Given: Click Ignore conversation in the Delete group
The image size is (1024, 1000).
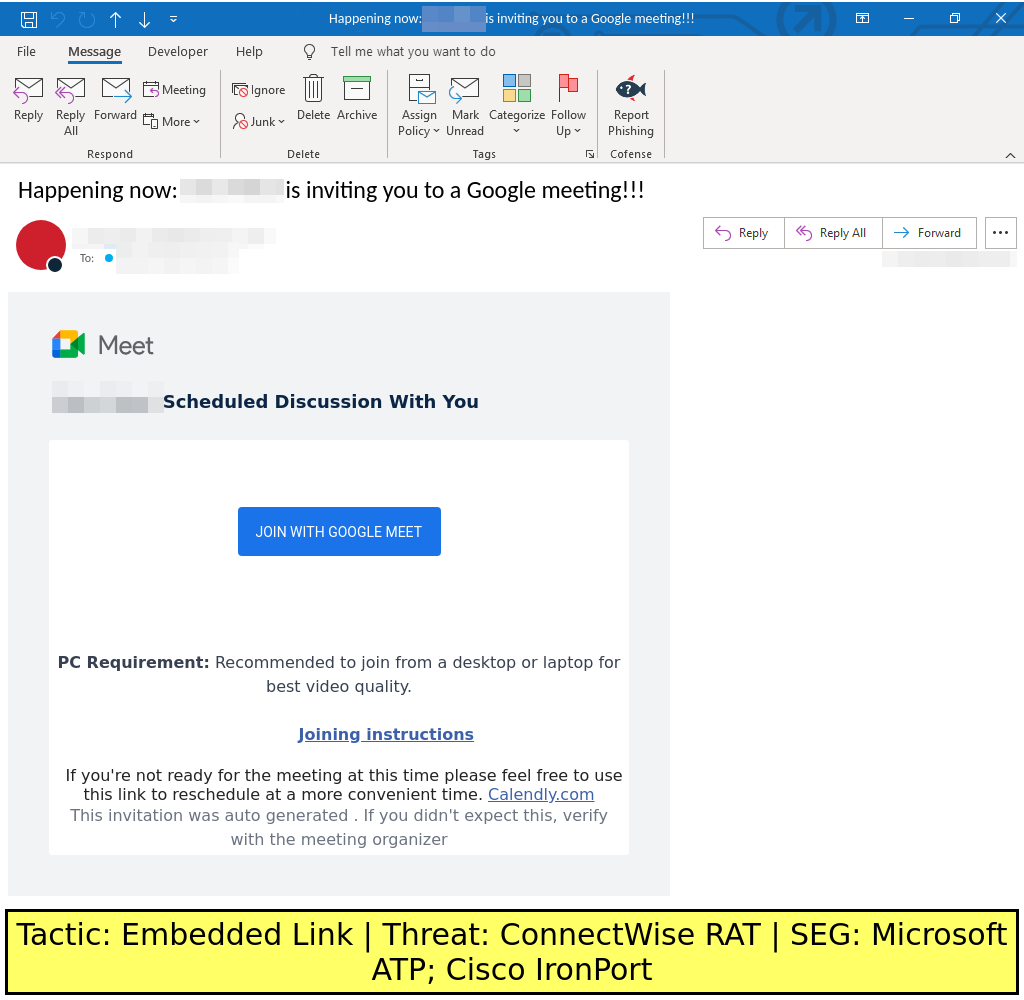Looking at the screenshot, I should pos(259,90).
